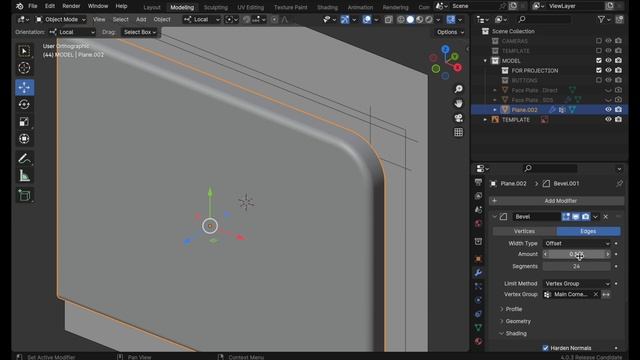Screen dimensions: 640x360
Task: Toggle X-ray icon in viewport header
Action: pyautogui.click(x=389, y=20)
